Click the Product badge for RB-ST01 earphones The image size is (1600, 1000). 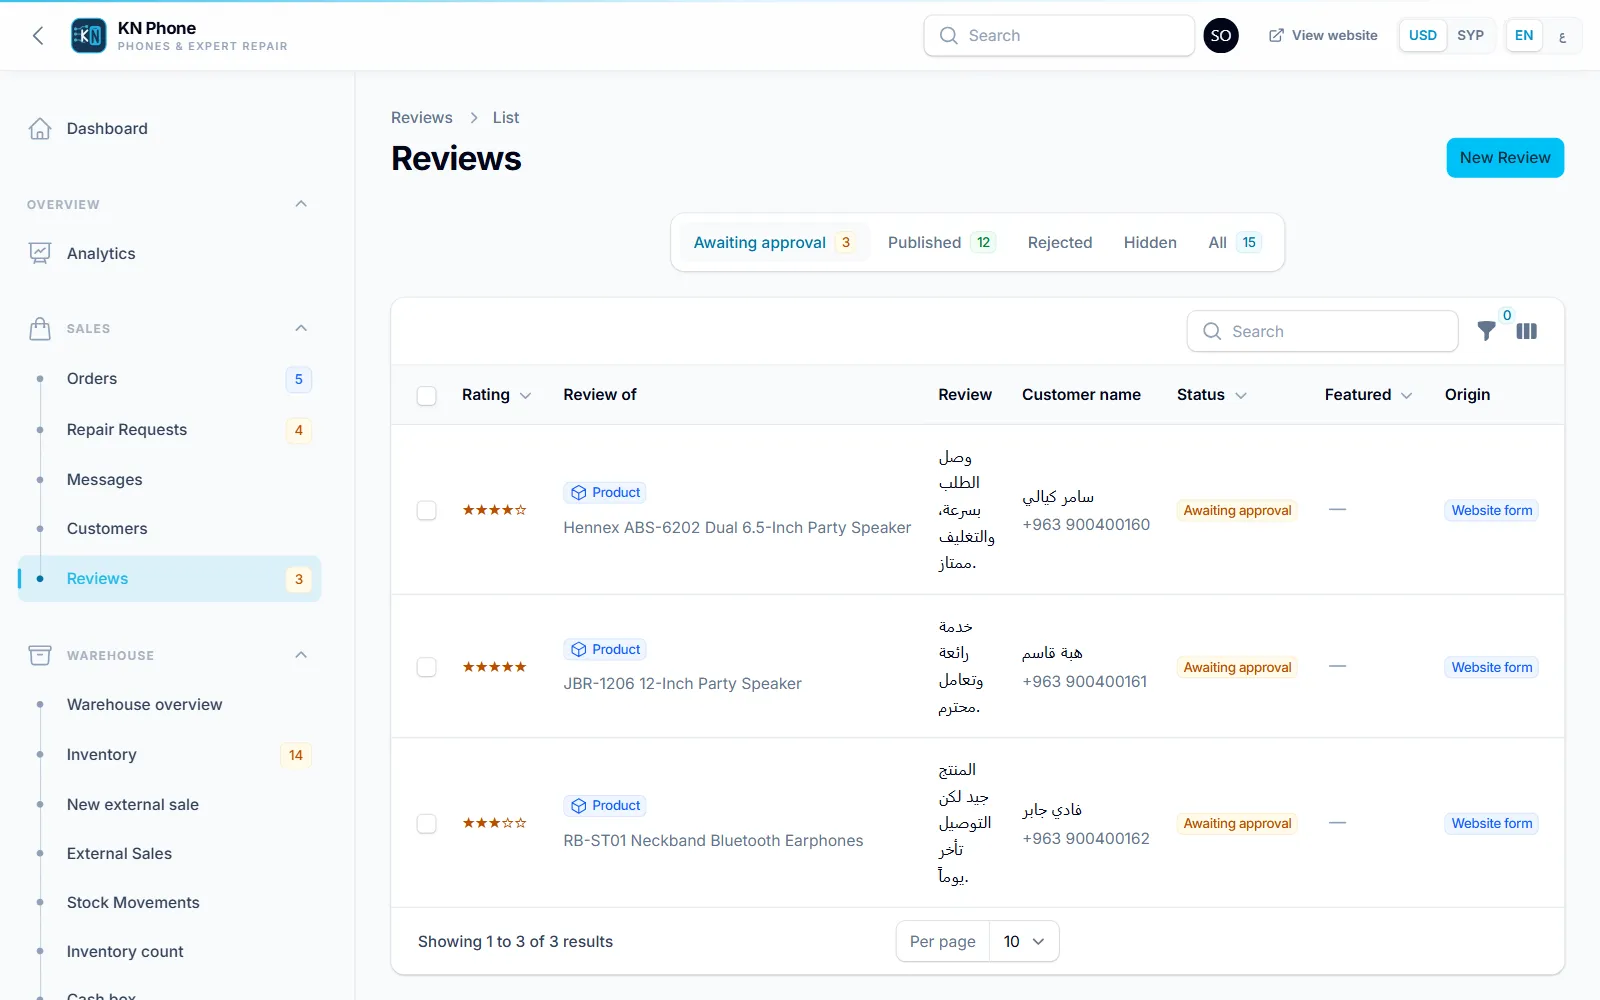point(606,806)
